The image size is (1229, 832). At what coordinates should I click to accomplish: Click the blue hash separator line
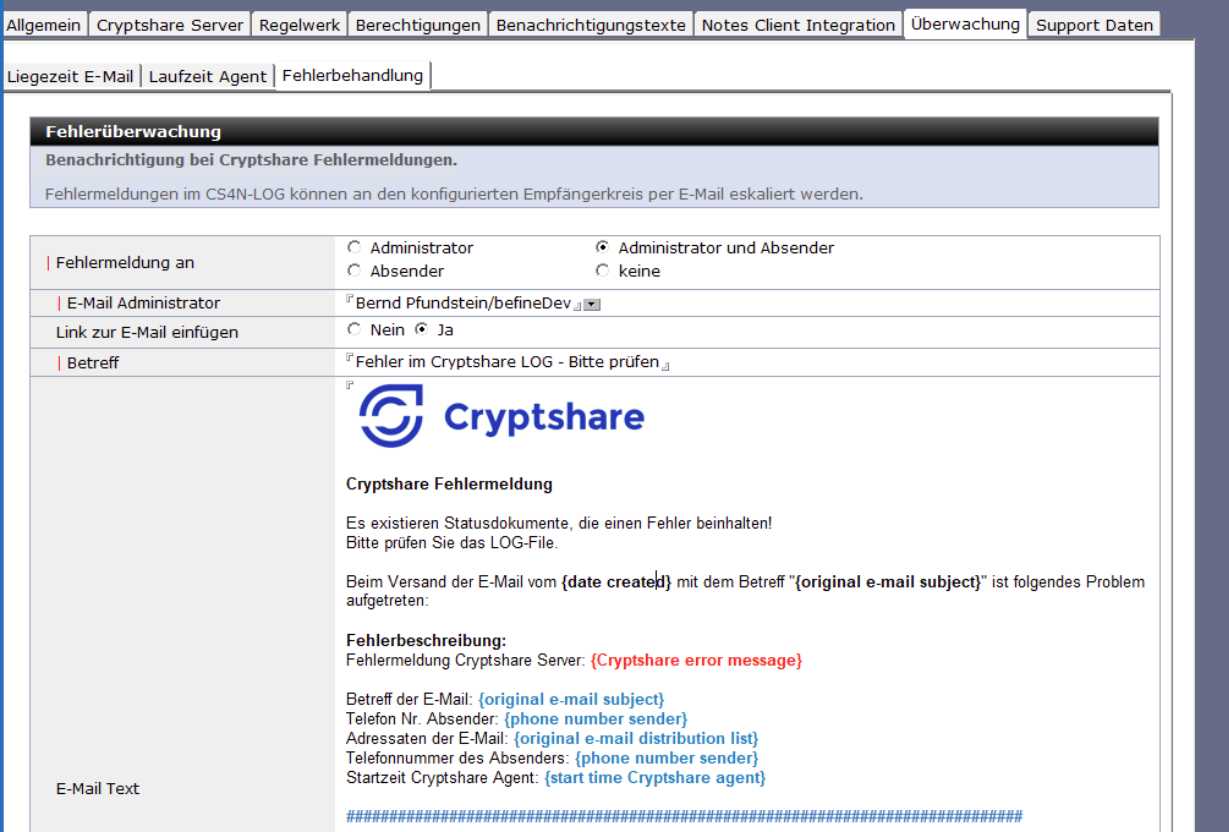click(x=684, y=816)
